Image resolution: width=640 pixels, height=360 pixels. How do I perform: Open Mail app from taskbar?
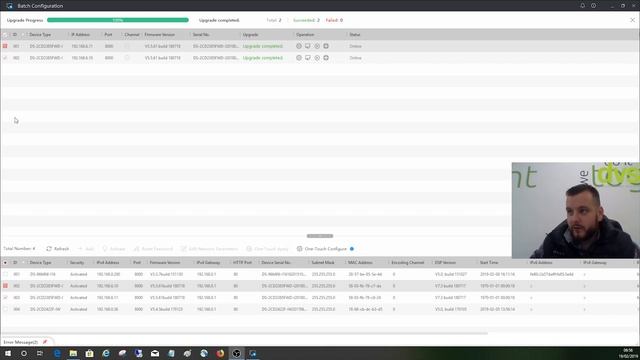click(x=155, y=353)
